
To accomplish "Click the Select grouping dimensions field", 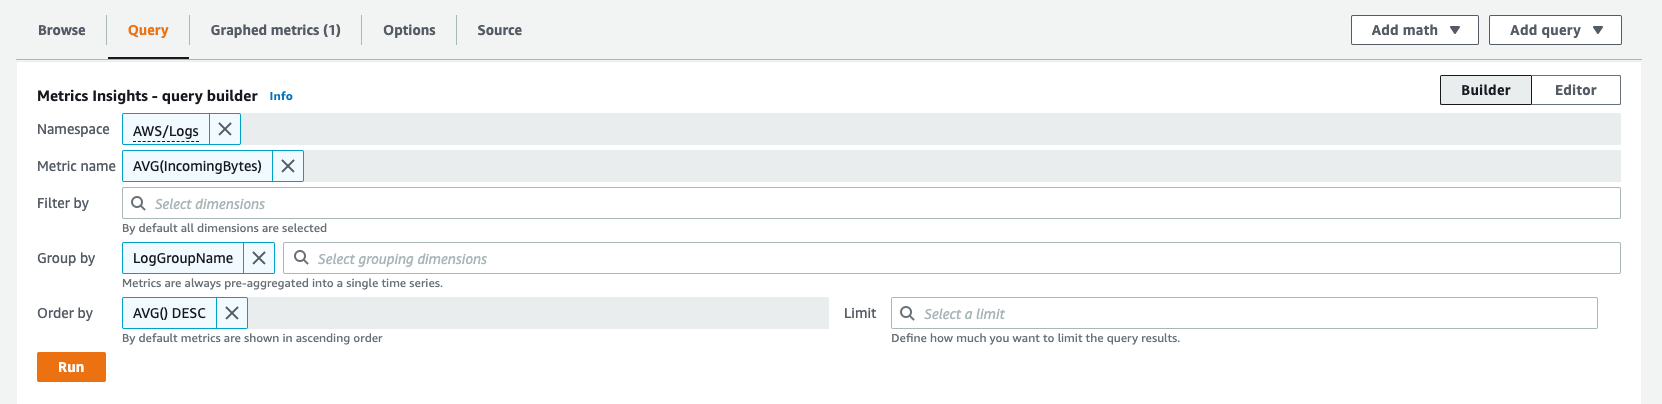I will point(952,258).
